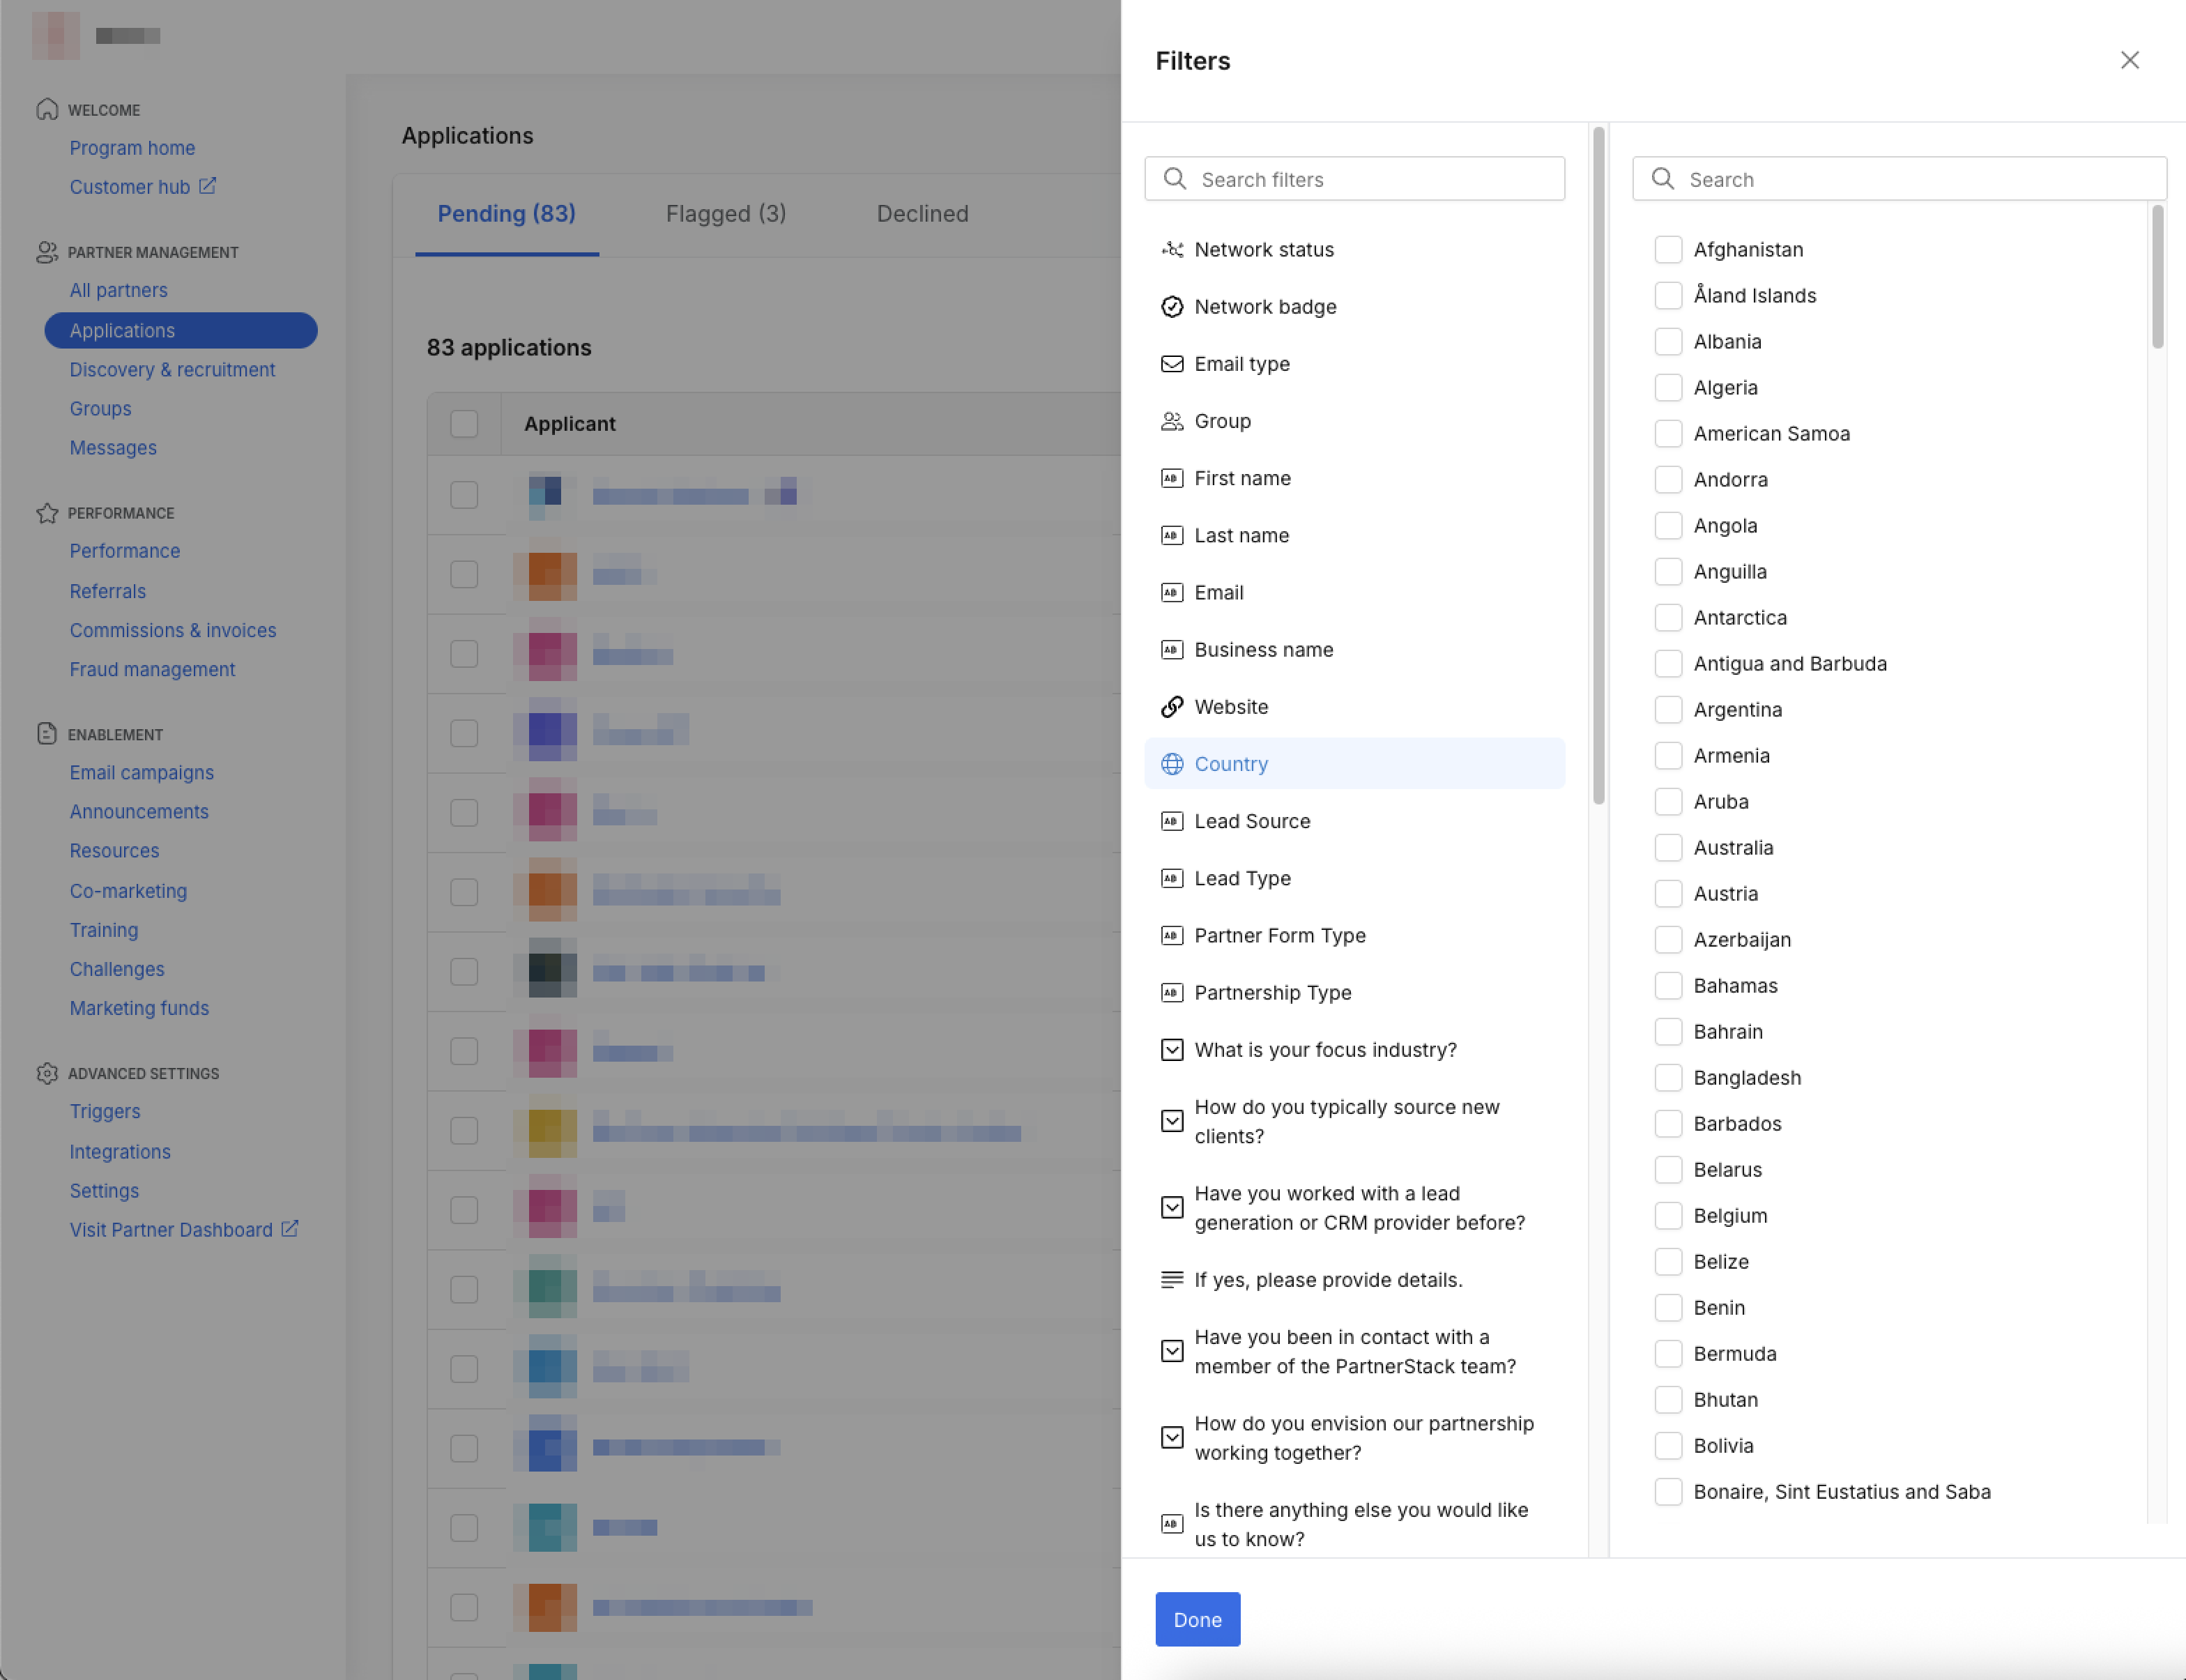Check the Belgium checkbox
Viewport: 2186px width, 1680px height.
(1668, 1215)
